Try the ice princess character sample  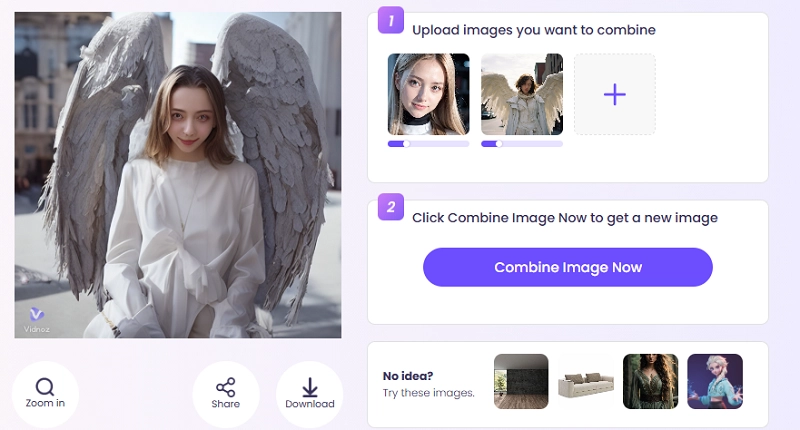(x=714, y=381)
